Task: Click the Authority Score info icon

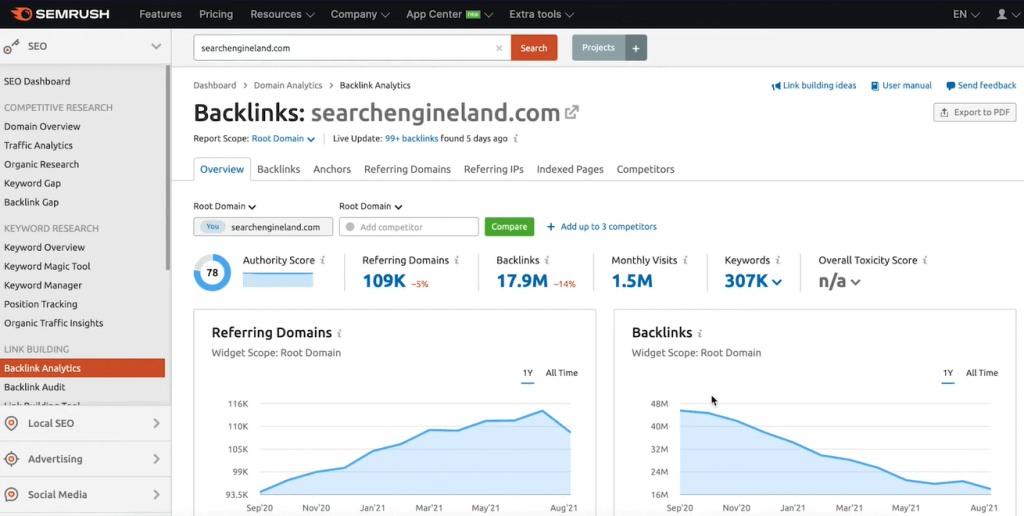Action: 323,260
